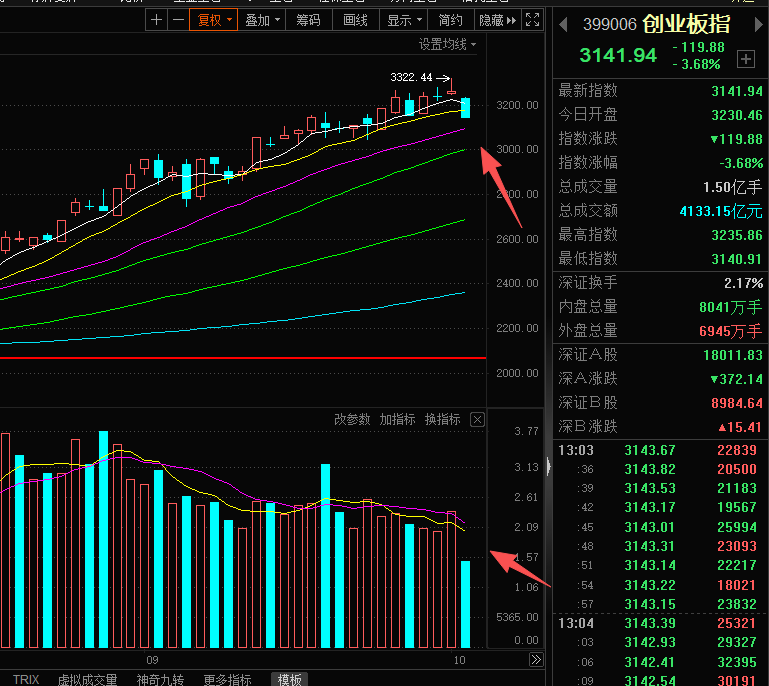This screenshot has width=769, height=686.
Task: Go to previous index with left arrow
Action: click(x=563, y=25)
